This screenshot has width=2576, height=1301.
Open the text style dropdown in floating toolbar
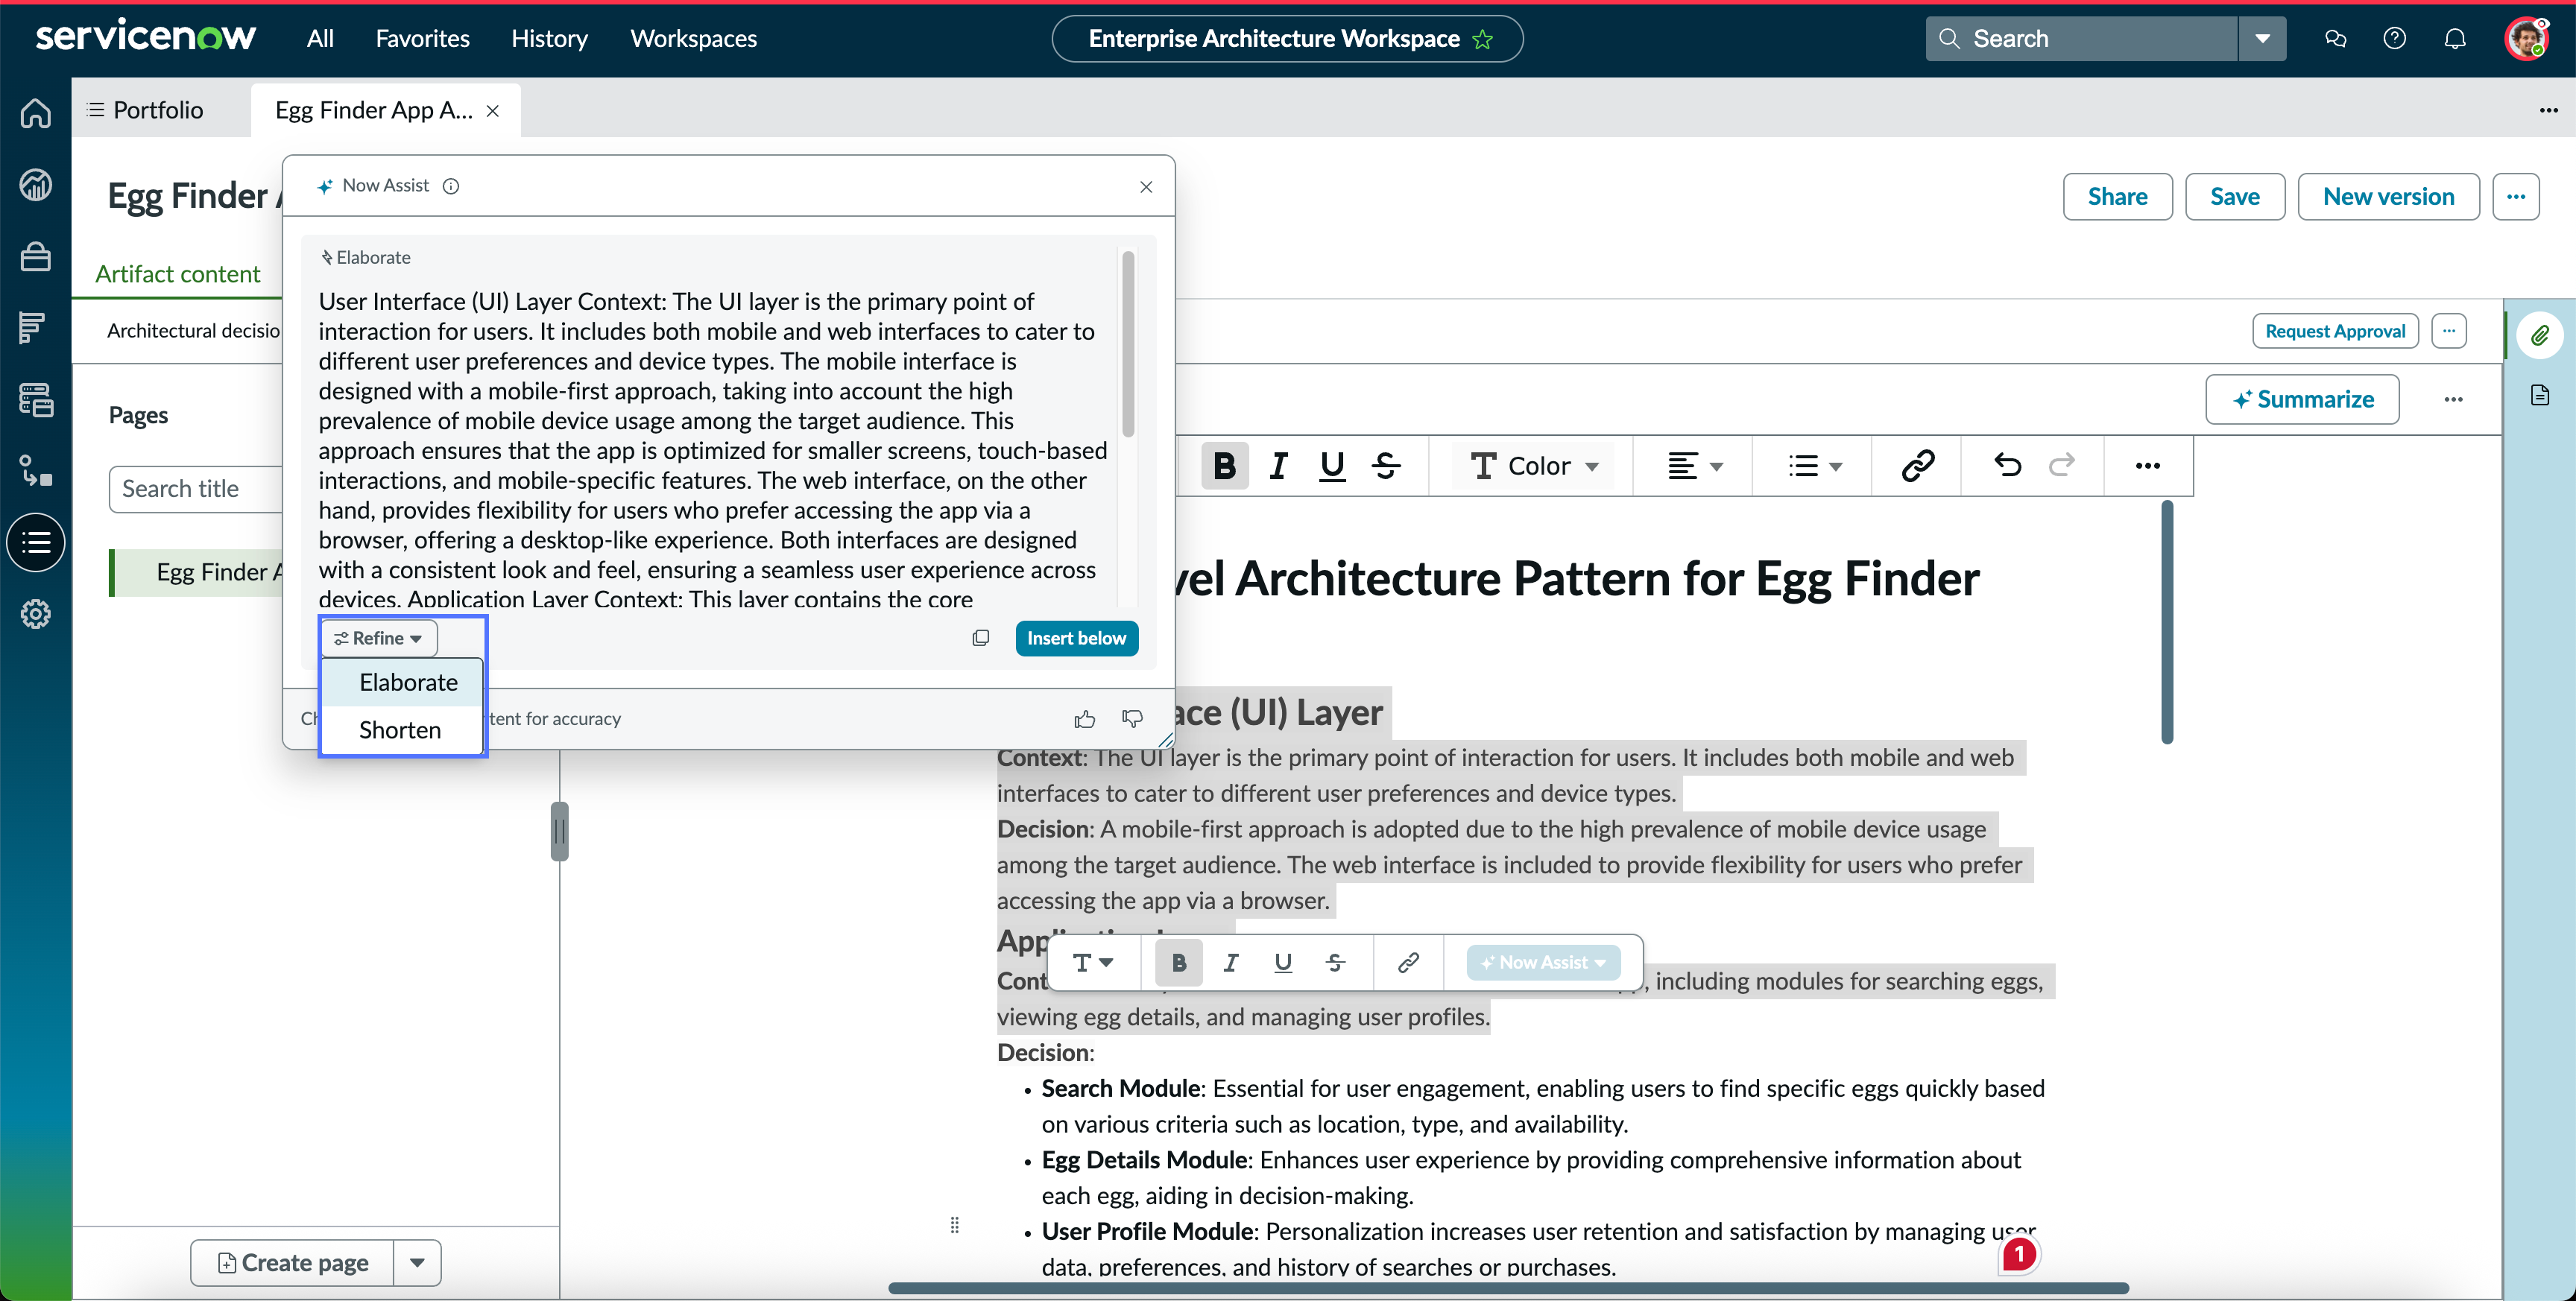1092,963
